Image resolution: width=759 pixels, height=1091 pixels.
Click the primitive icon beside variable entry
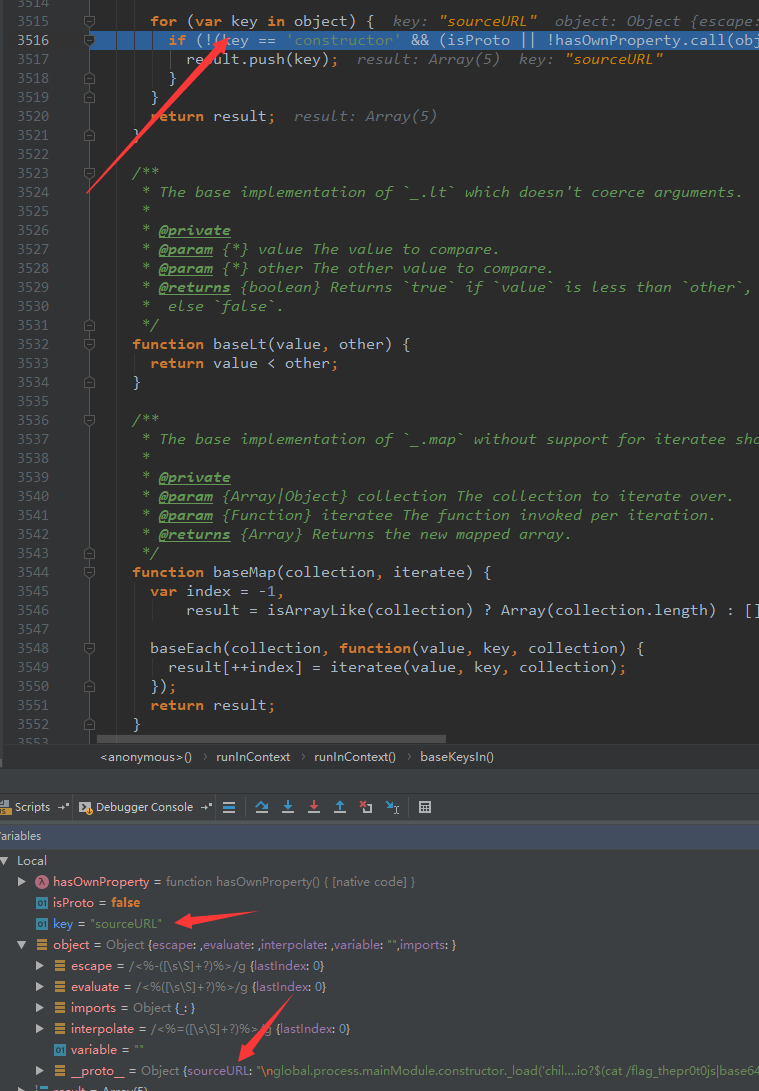60,1049
